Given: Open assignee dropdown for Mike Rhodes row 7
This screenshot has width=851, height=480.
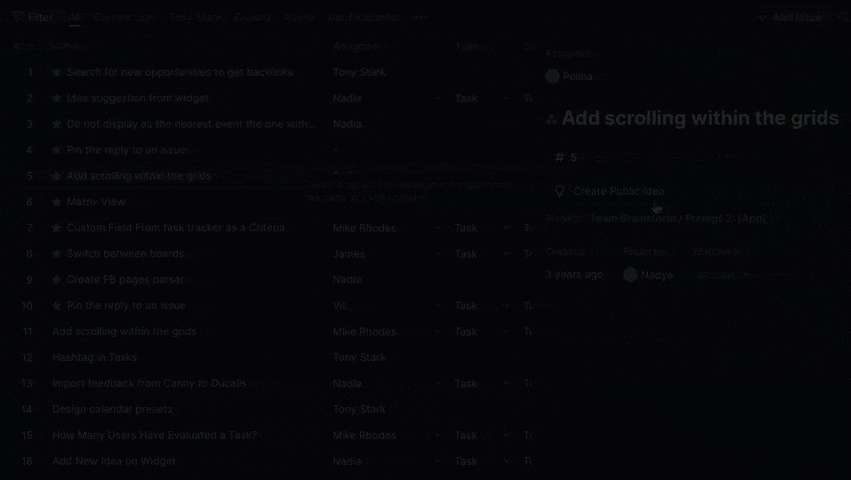Looking at the screenshot, I should (437, 228).
